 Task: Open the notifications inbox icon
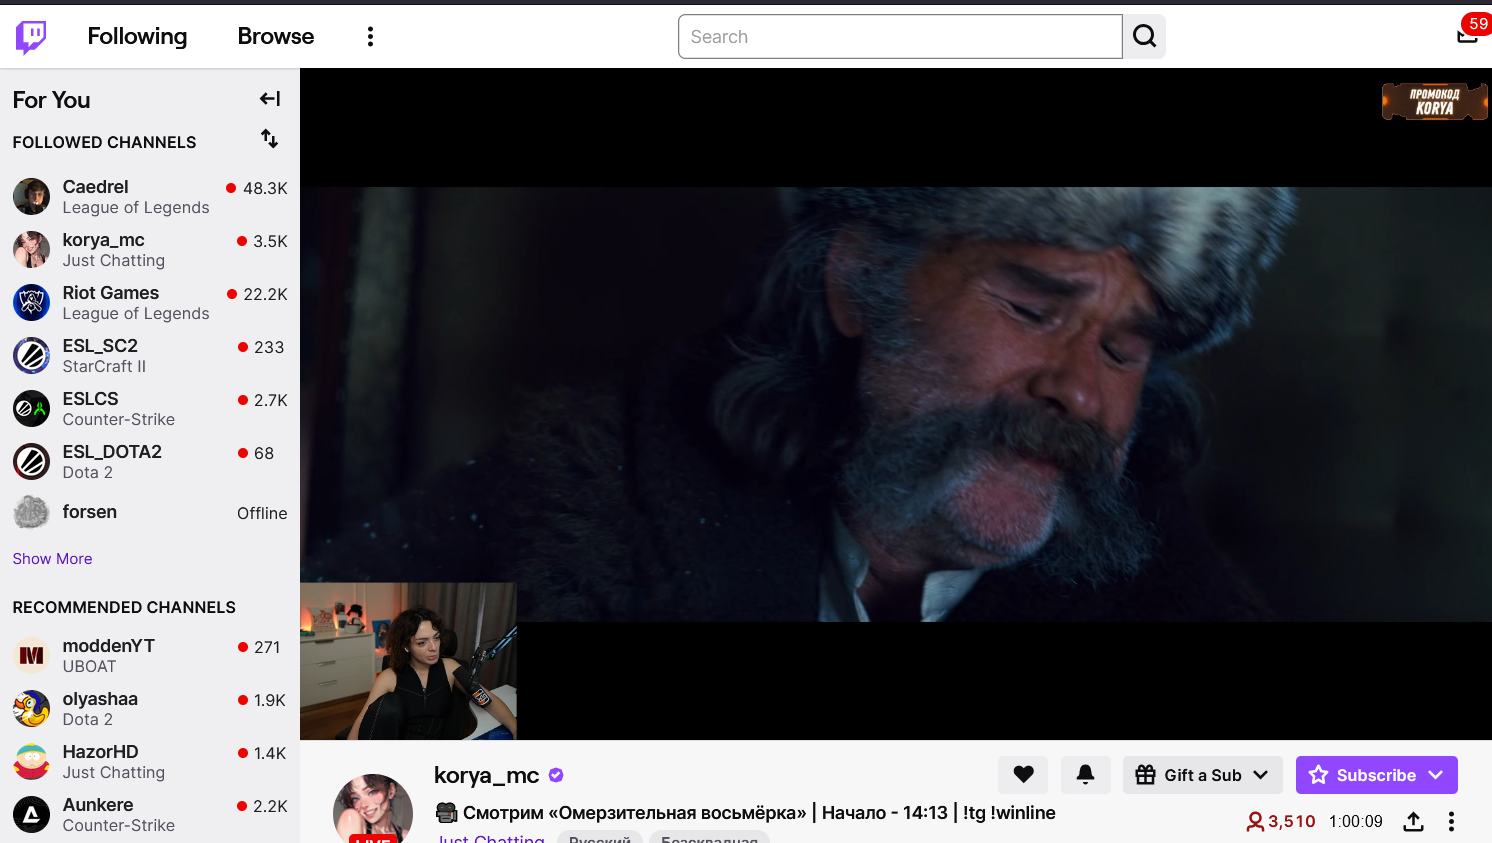(1467, 36)
